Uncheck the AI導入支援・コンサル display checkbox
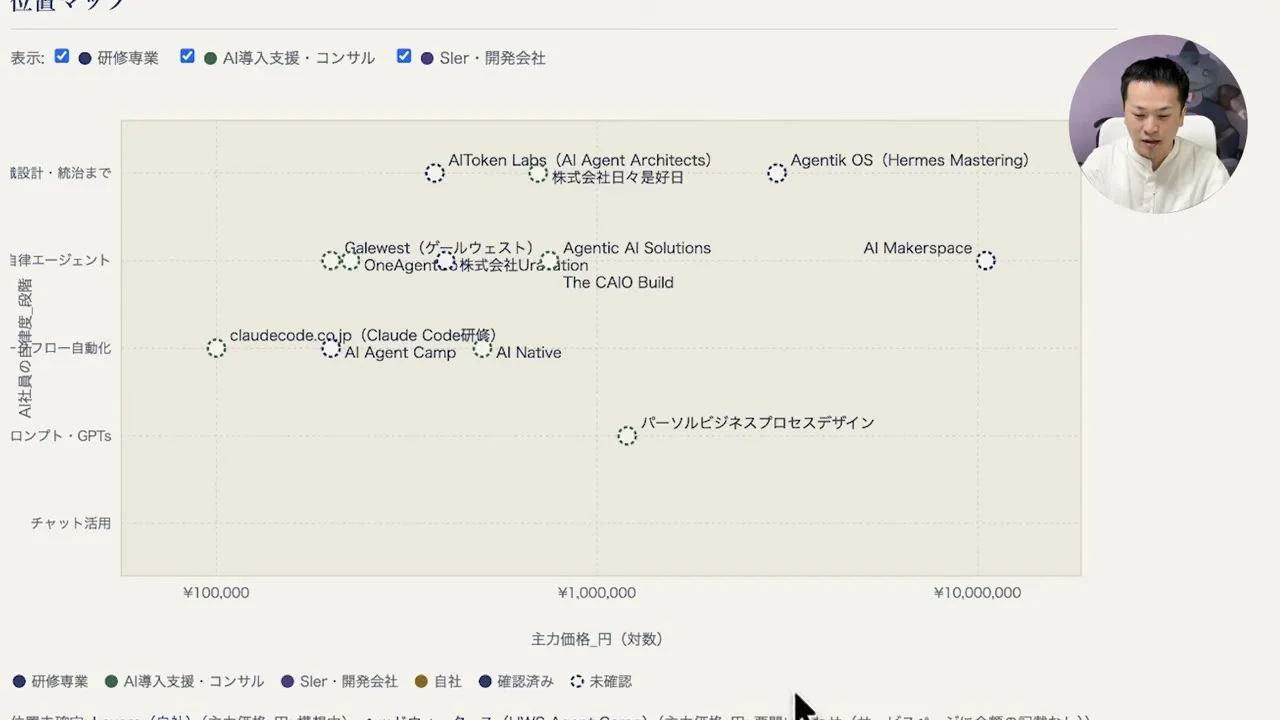 (x=187, y=56)
